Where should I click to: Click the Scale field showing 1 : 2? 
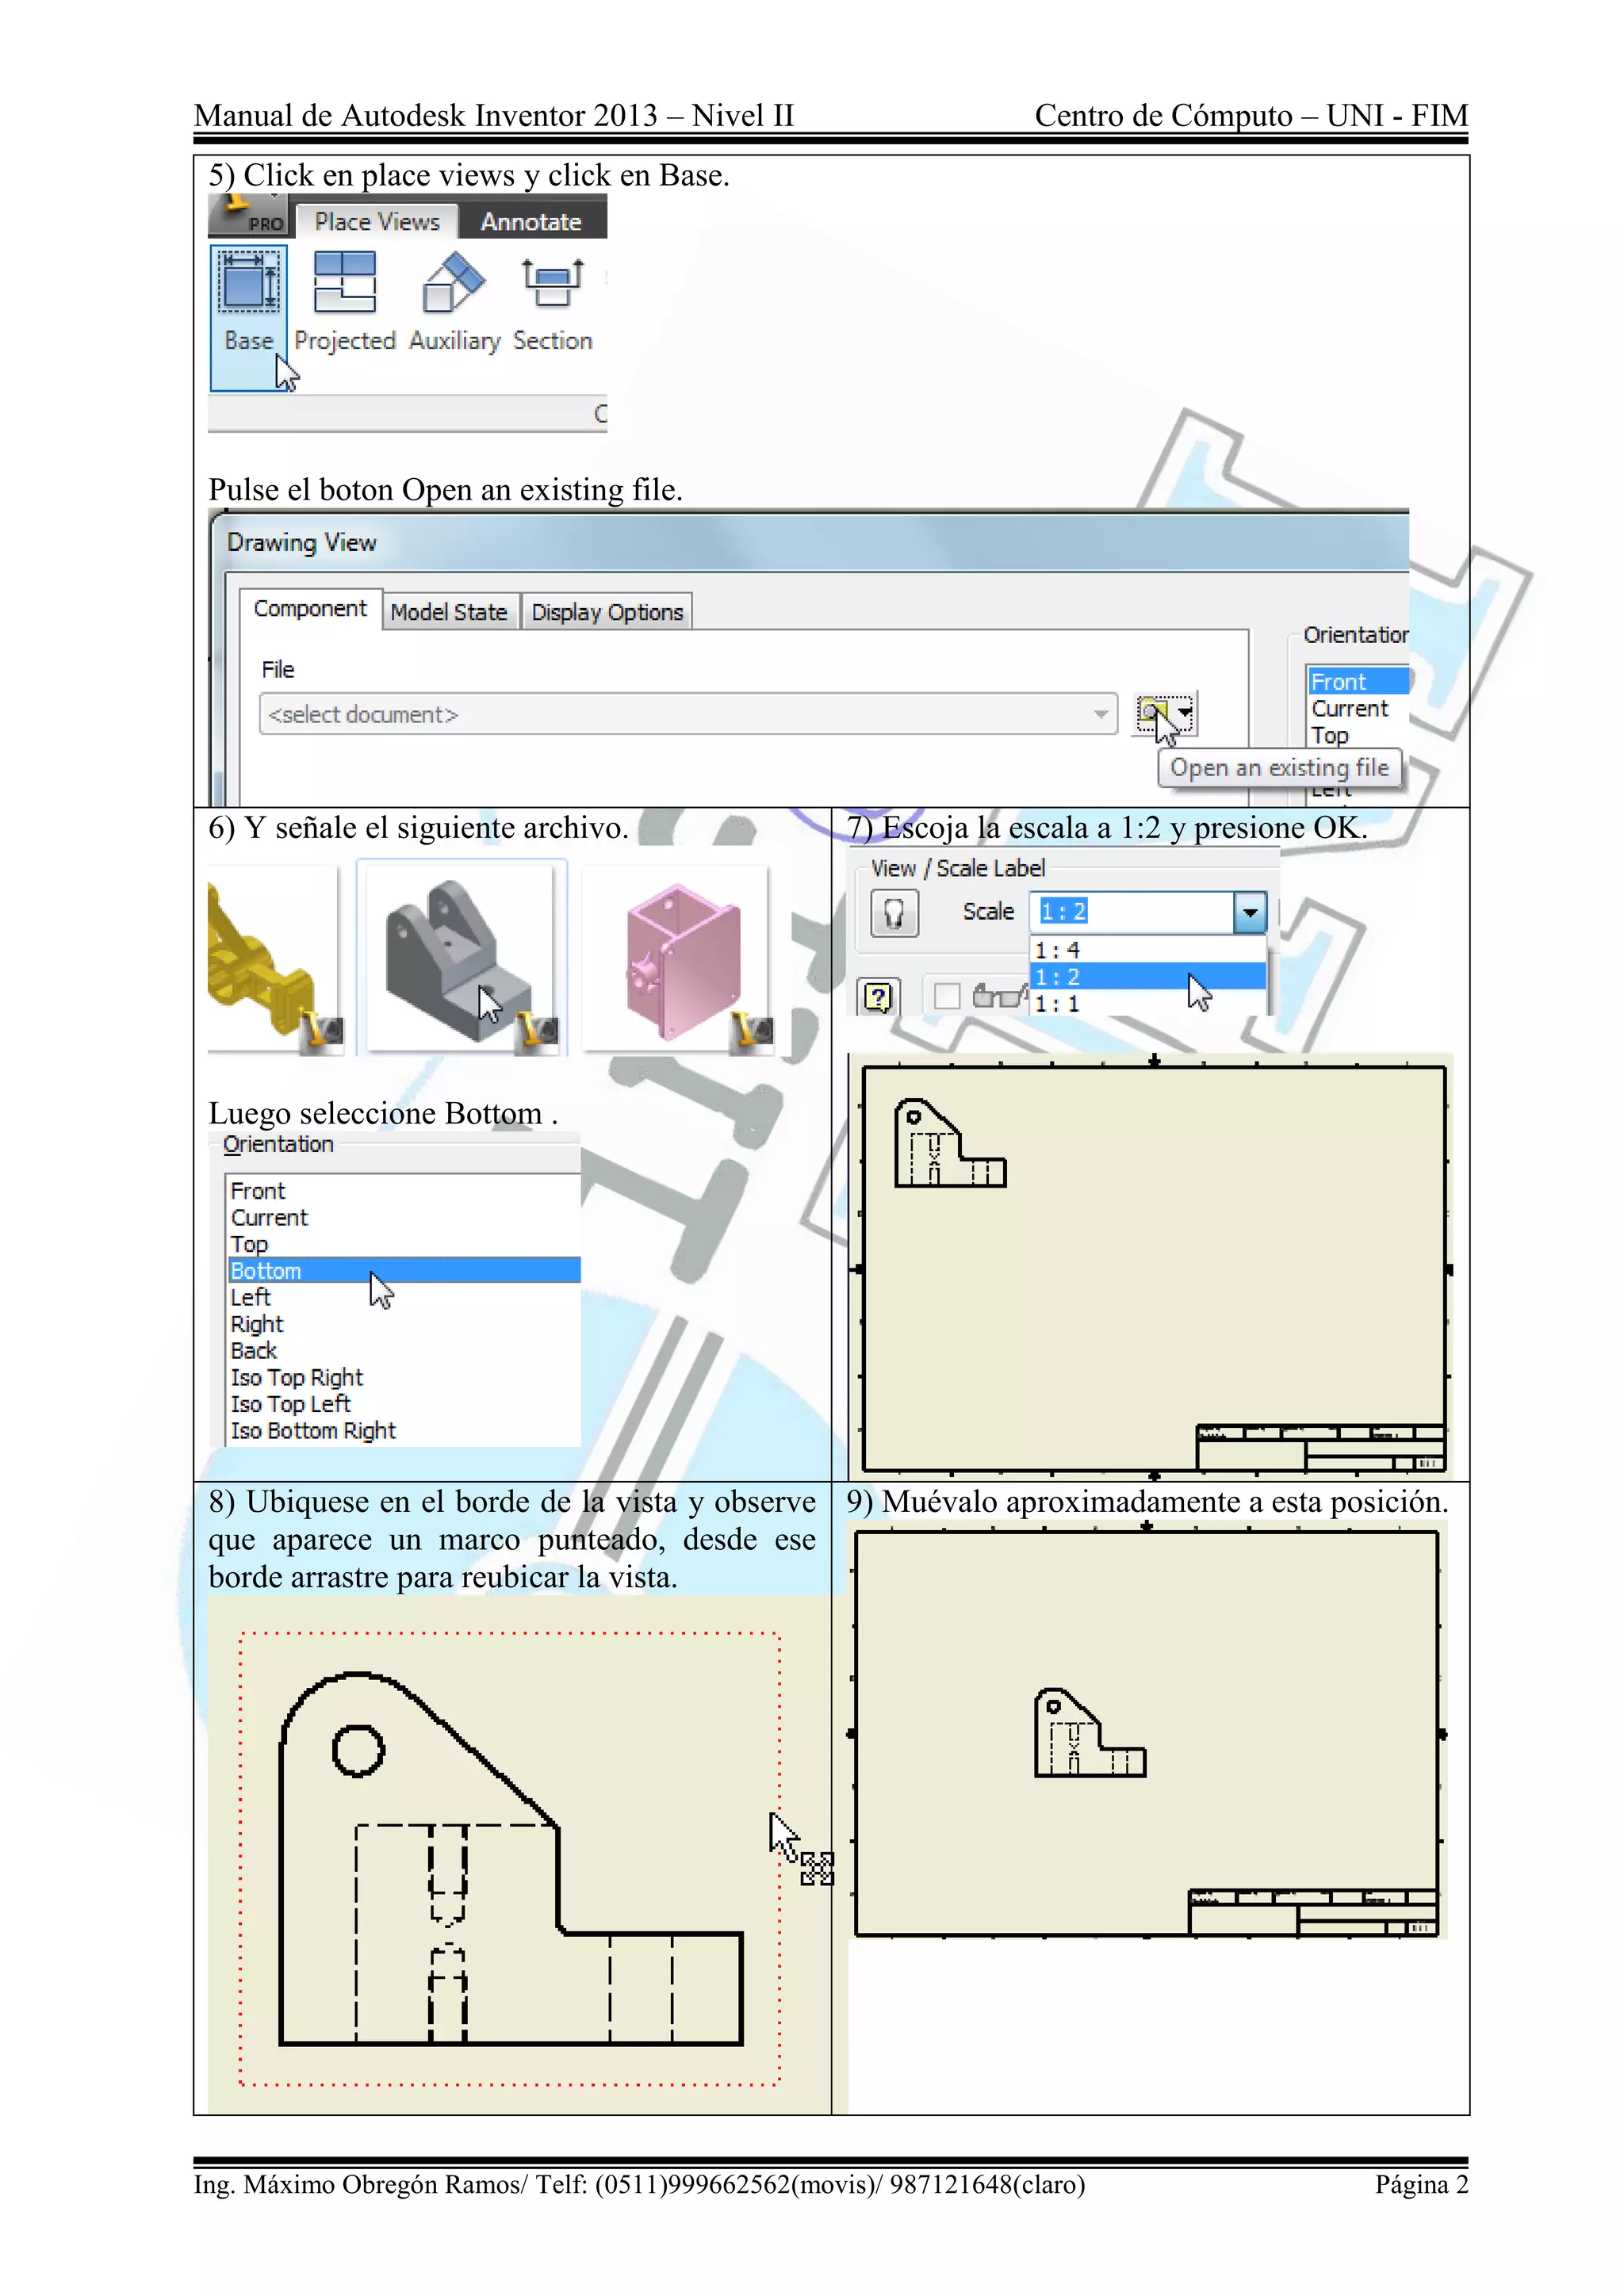[x=1132, y=912]
